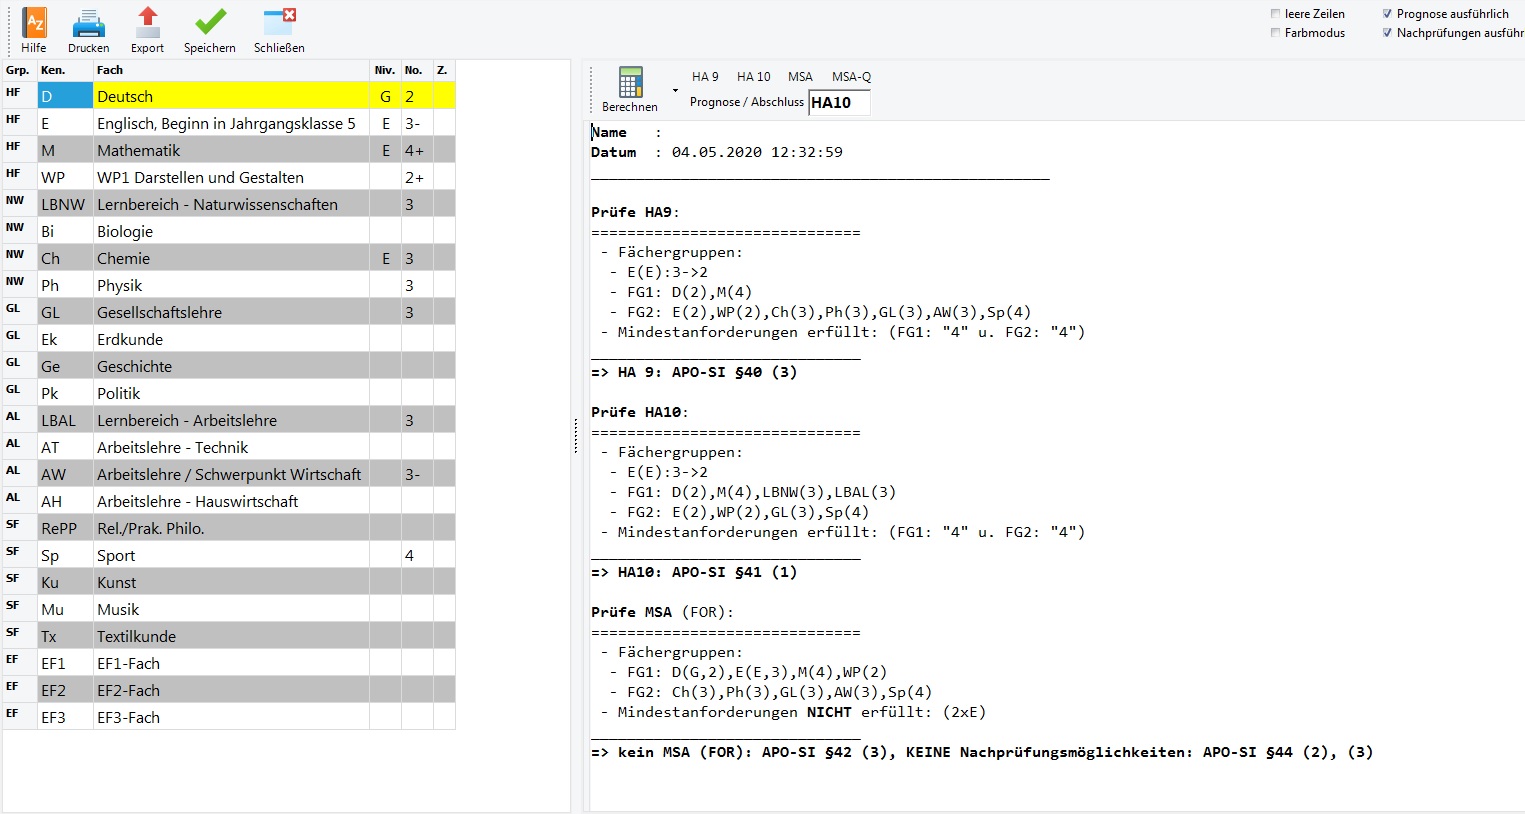Click the grade '3-' for AW

417,474
